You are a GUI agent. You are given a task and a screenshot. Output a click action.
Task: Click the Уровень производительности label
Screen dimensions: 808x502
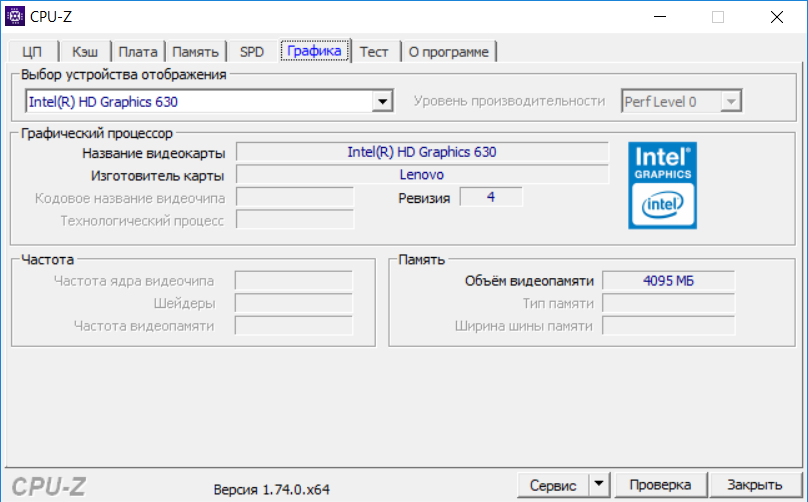509,102
